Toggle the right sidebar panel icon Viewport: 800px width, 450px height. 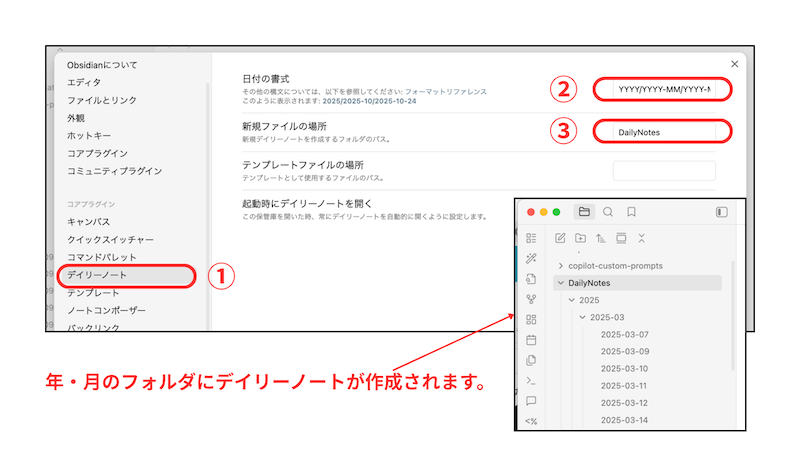click(x=722, y=212)
